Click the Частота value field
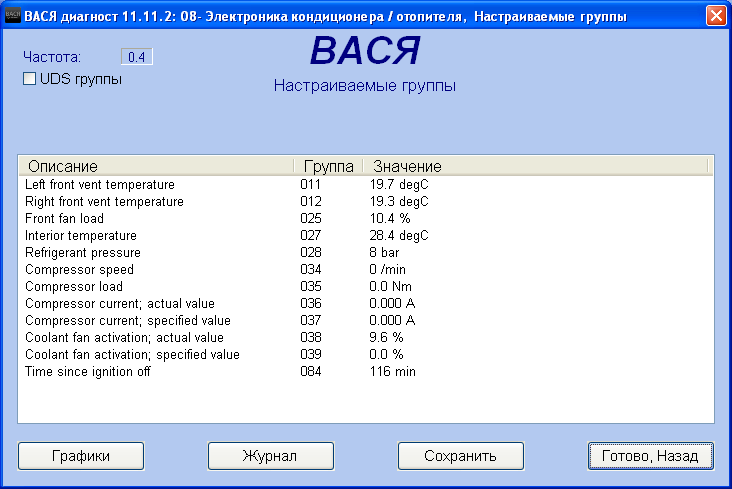732x489 pixels. (137, 57)
